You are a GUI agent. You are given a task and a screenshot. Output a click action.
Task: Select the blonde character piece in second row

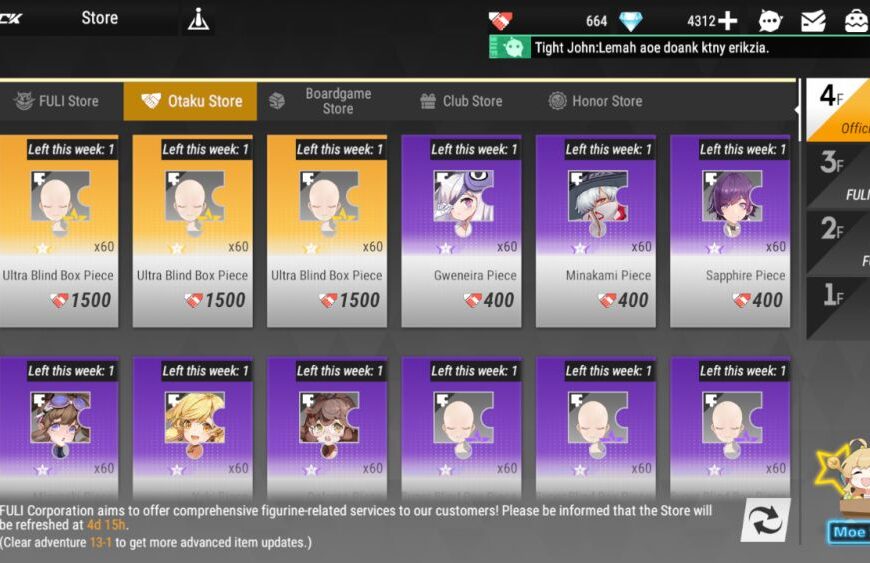coord(193,427)
